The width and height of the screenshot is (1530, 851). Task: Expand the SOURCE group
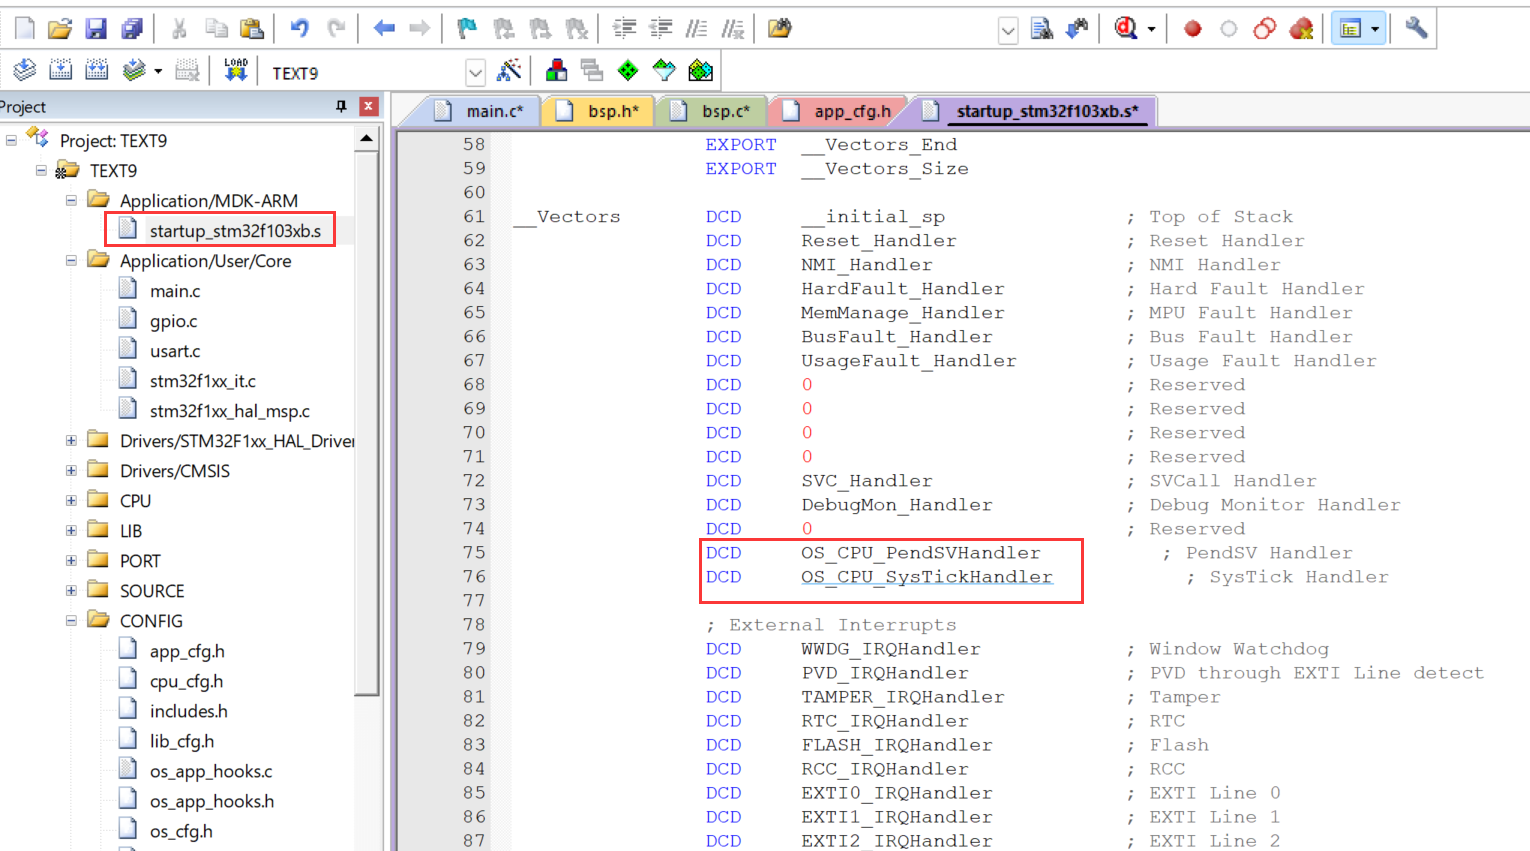click(71, 590)
